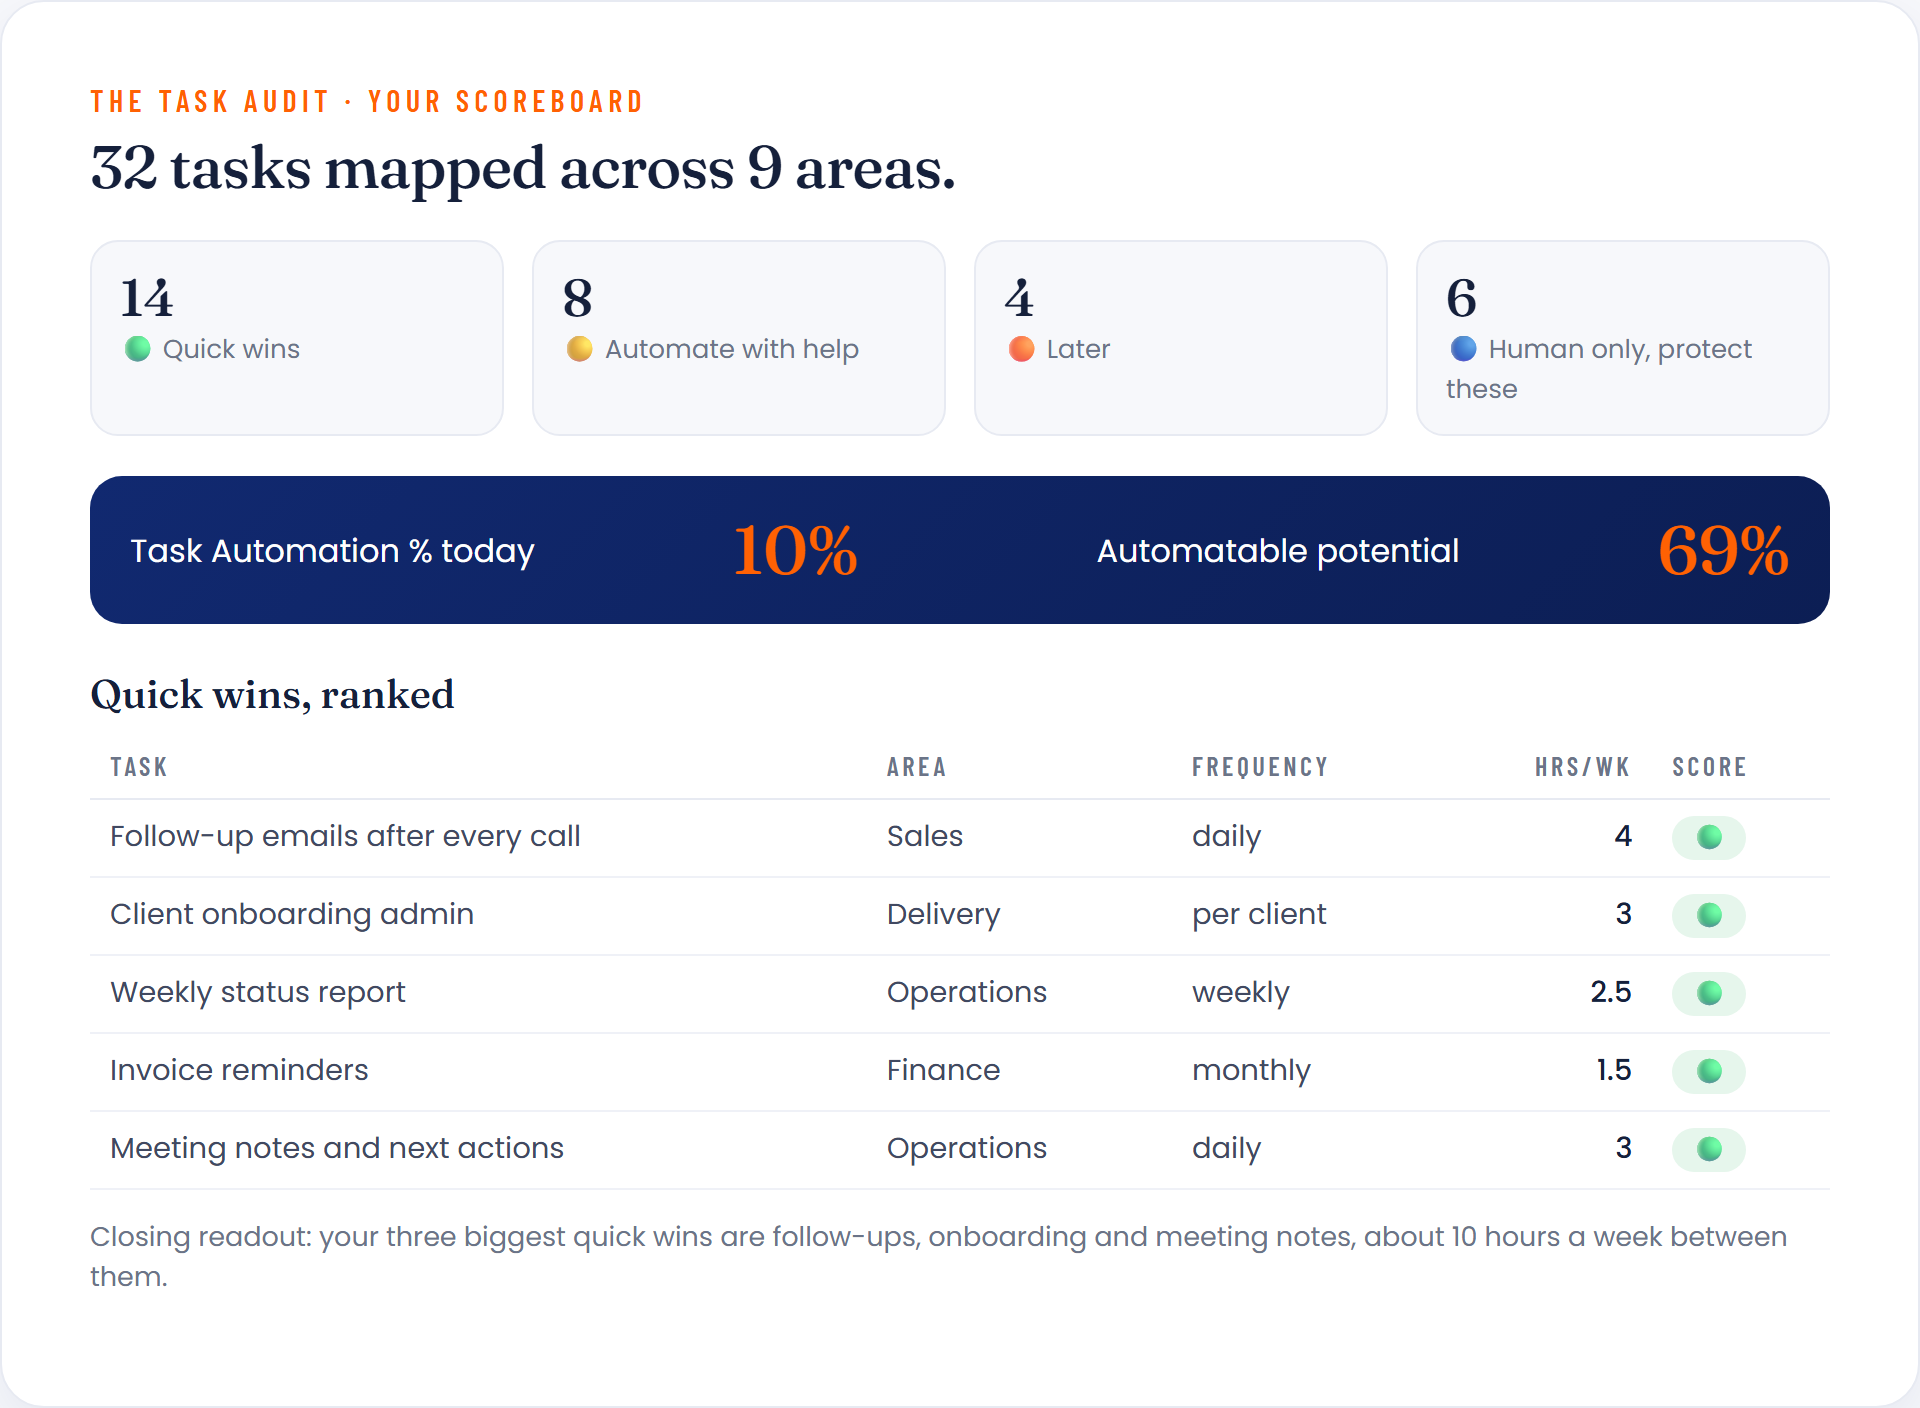
Task: Click The Task Audit scoreboard eyebrow text
Action: [367, 102]
